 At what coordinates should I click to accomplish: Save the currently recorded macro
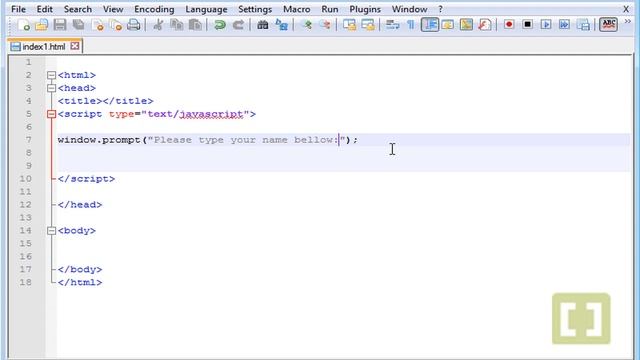(x=584, y=25)
